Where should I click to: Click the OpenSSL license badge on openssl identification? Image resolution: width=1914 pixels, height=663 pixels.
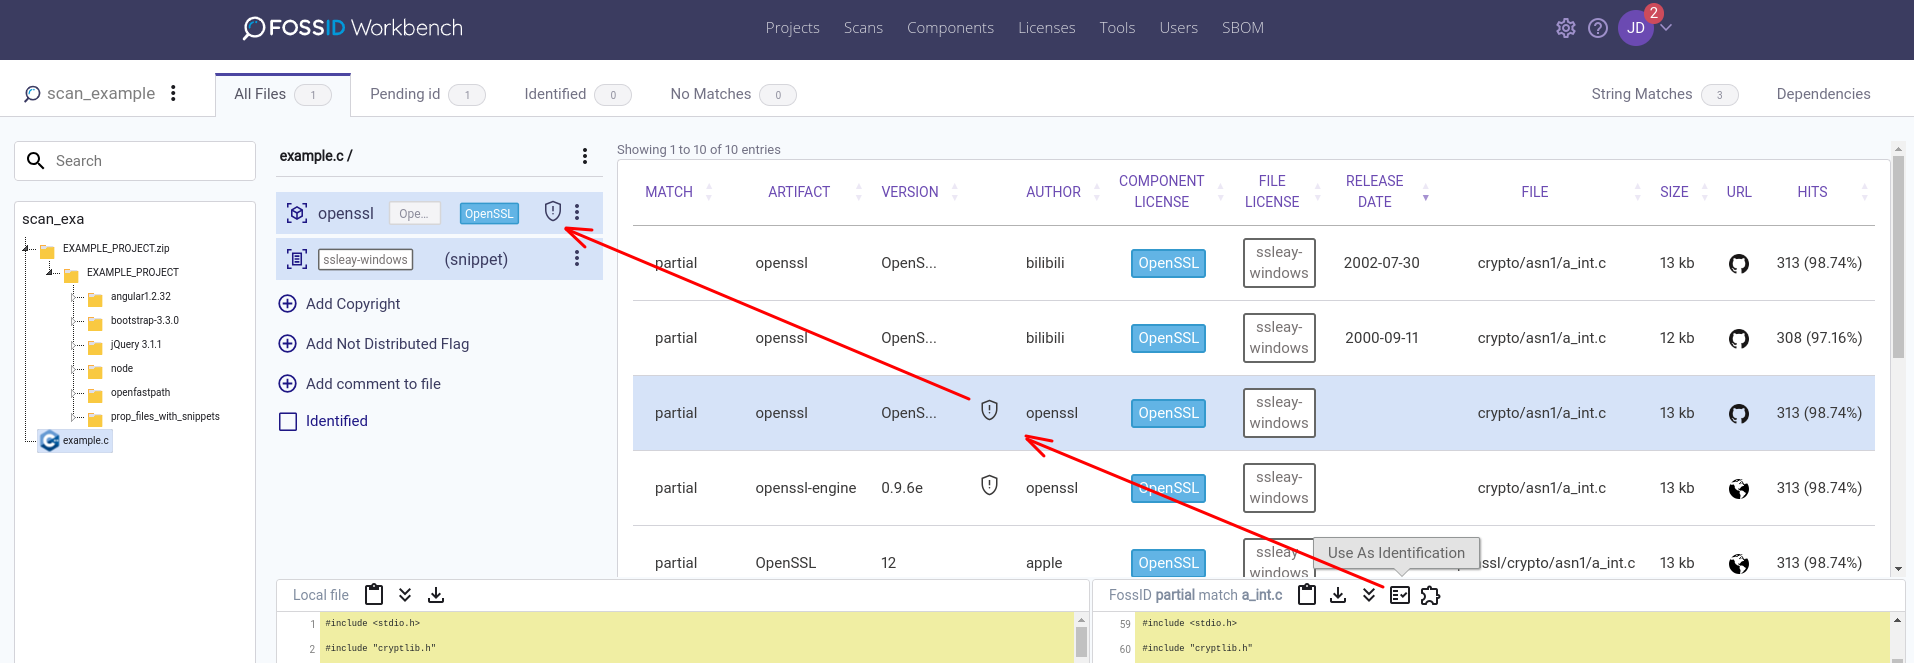[489, 213]
